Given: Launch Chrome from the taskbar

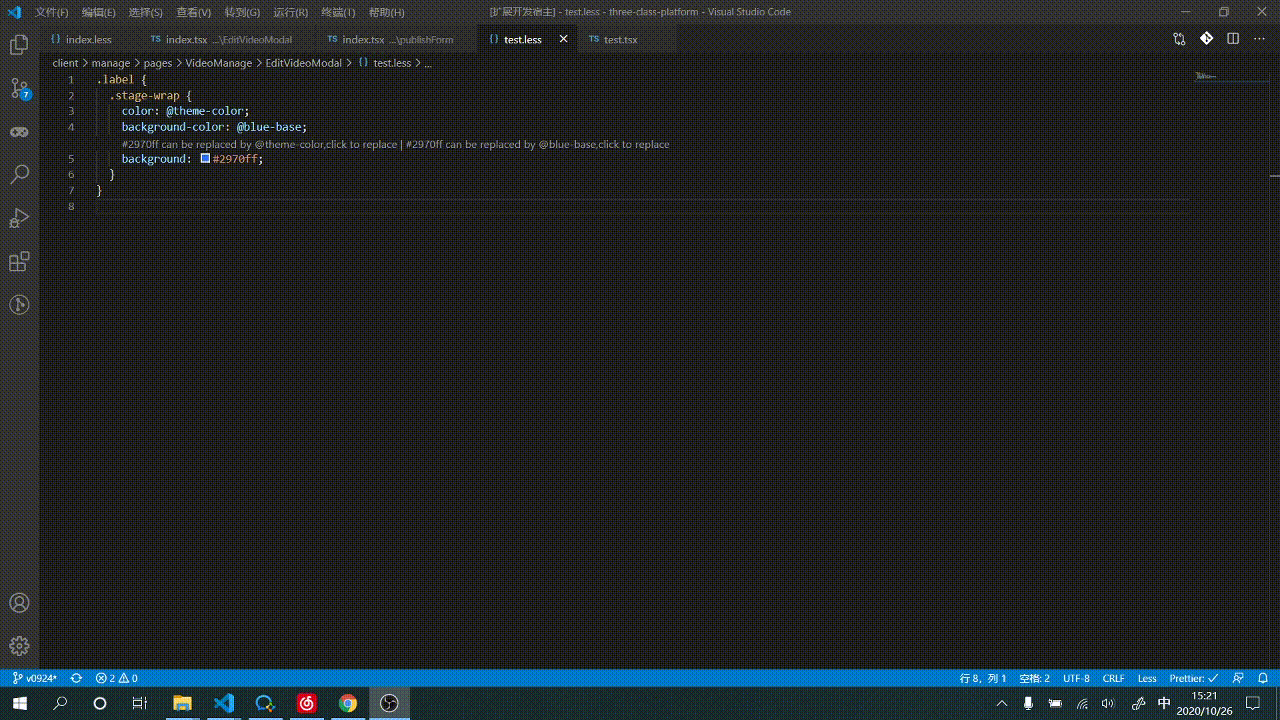Looking at the screenshot, I should 347,703.
